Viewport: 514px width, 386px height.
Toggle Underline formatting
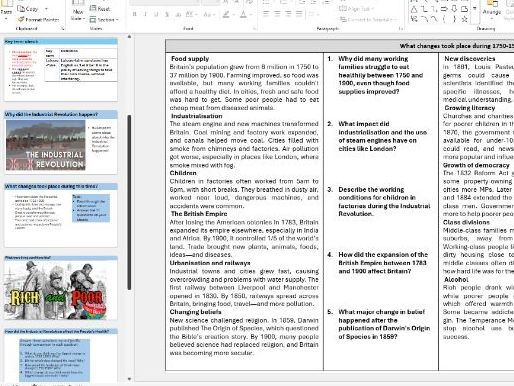click(x=156, y=14)
